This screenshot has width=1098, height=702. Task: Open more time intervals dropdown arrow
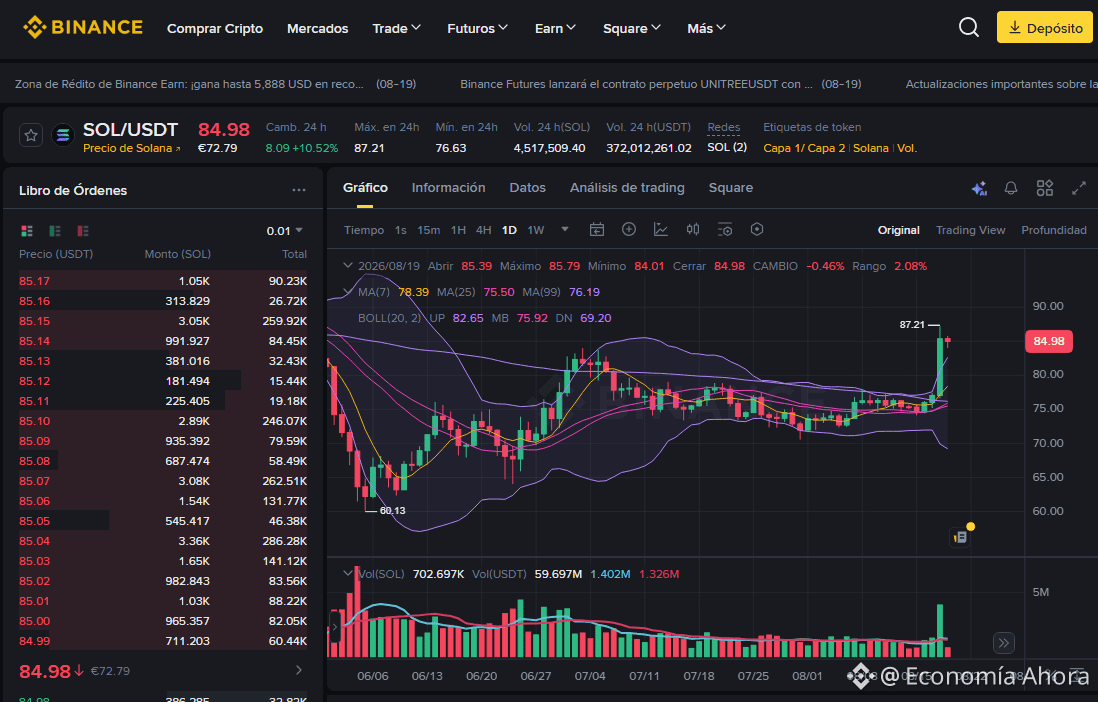[564, 229]
